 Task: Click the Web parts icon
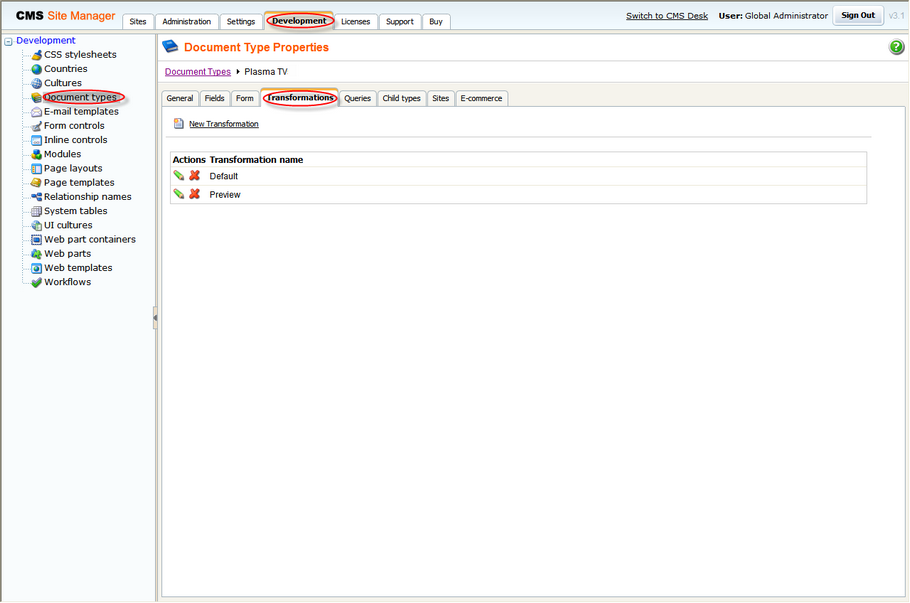[x=37, y=254]
